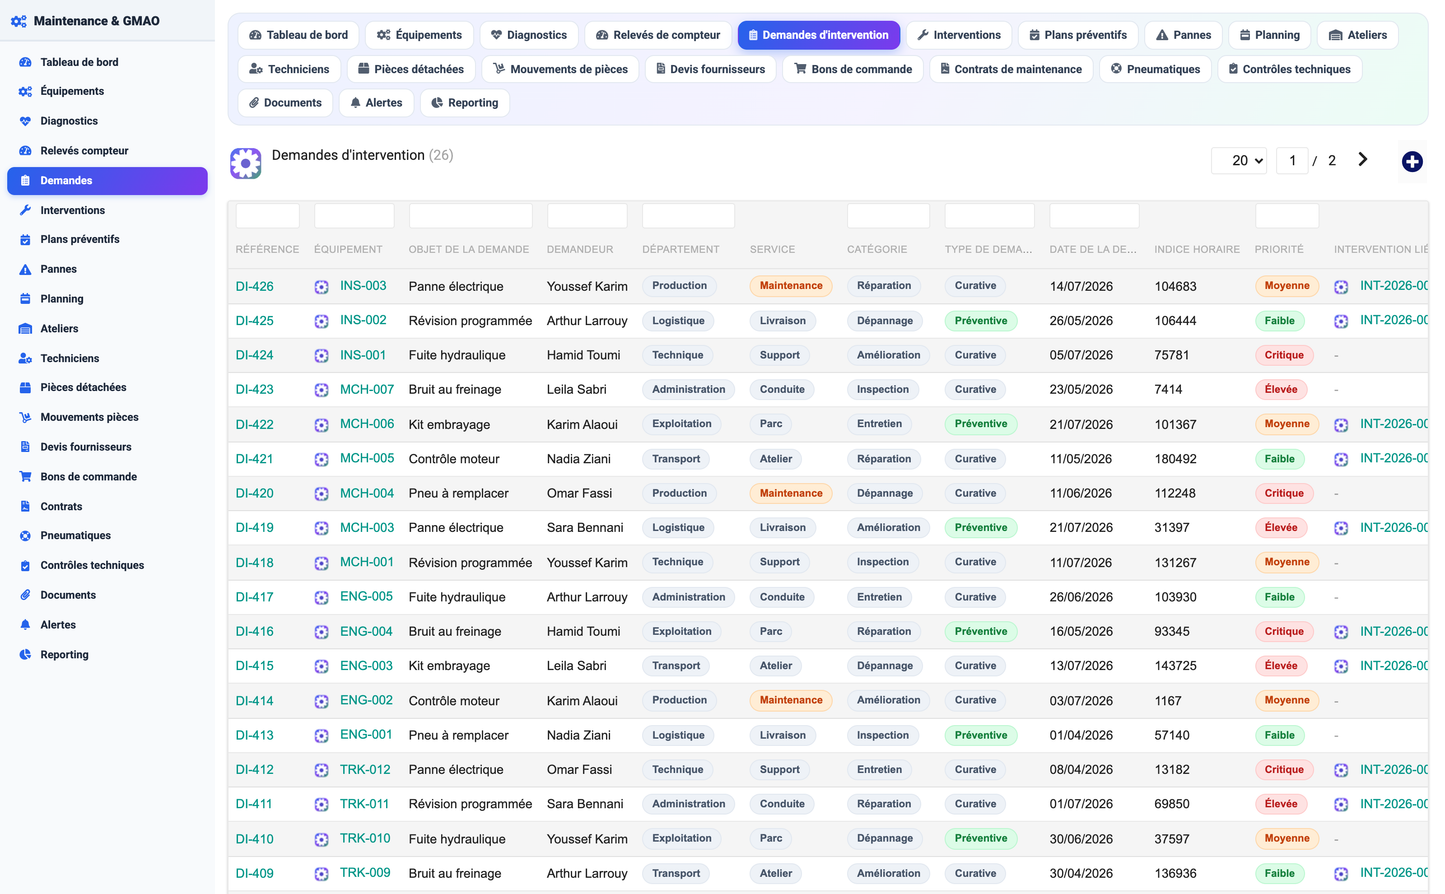Click sidebar Ateliers warehouse icon
Screen dimensions: 1445x894
(x=25, y=329)
